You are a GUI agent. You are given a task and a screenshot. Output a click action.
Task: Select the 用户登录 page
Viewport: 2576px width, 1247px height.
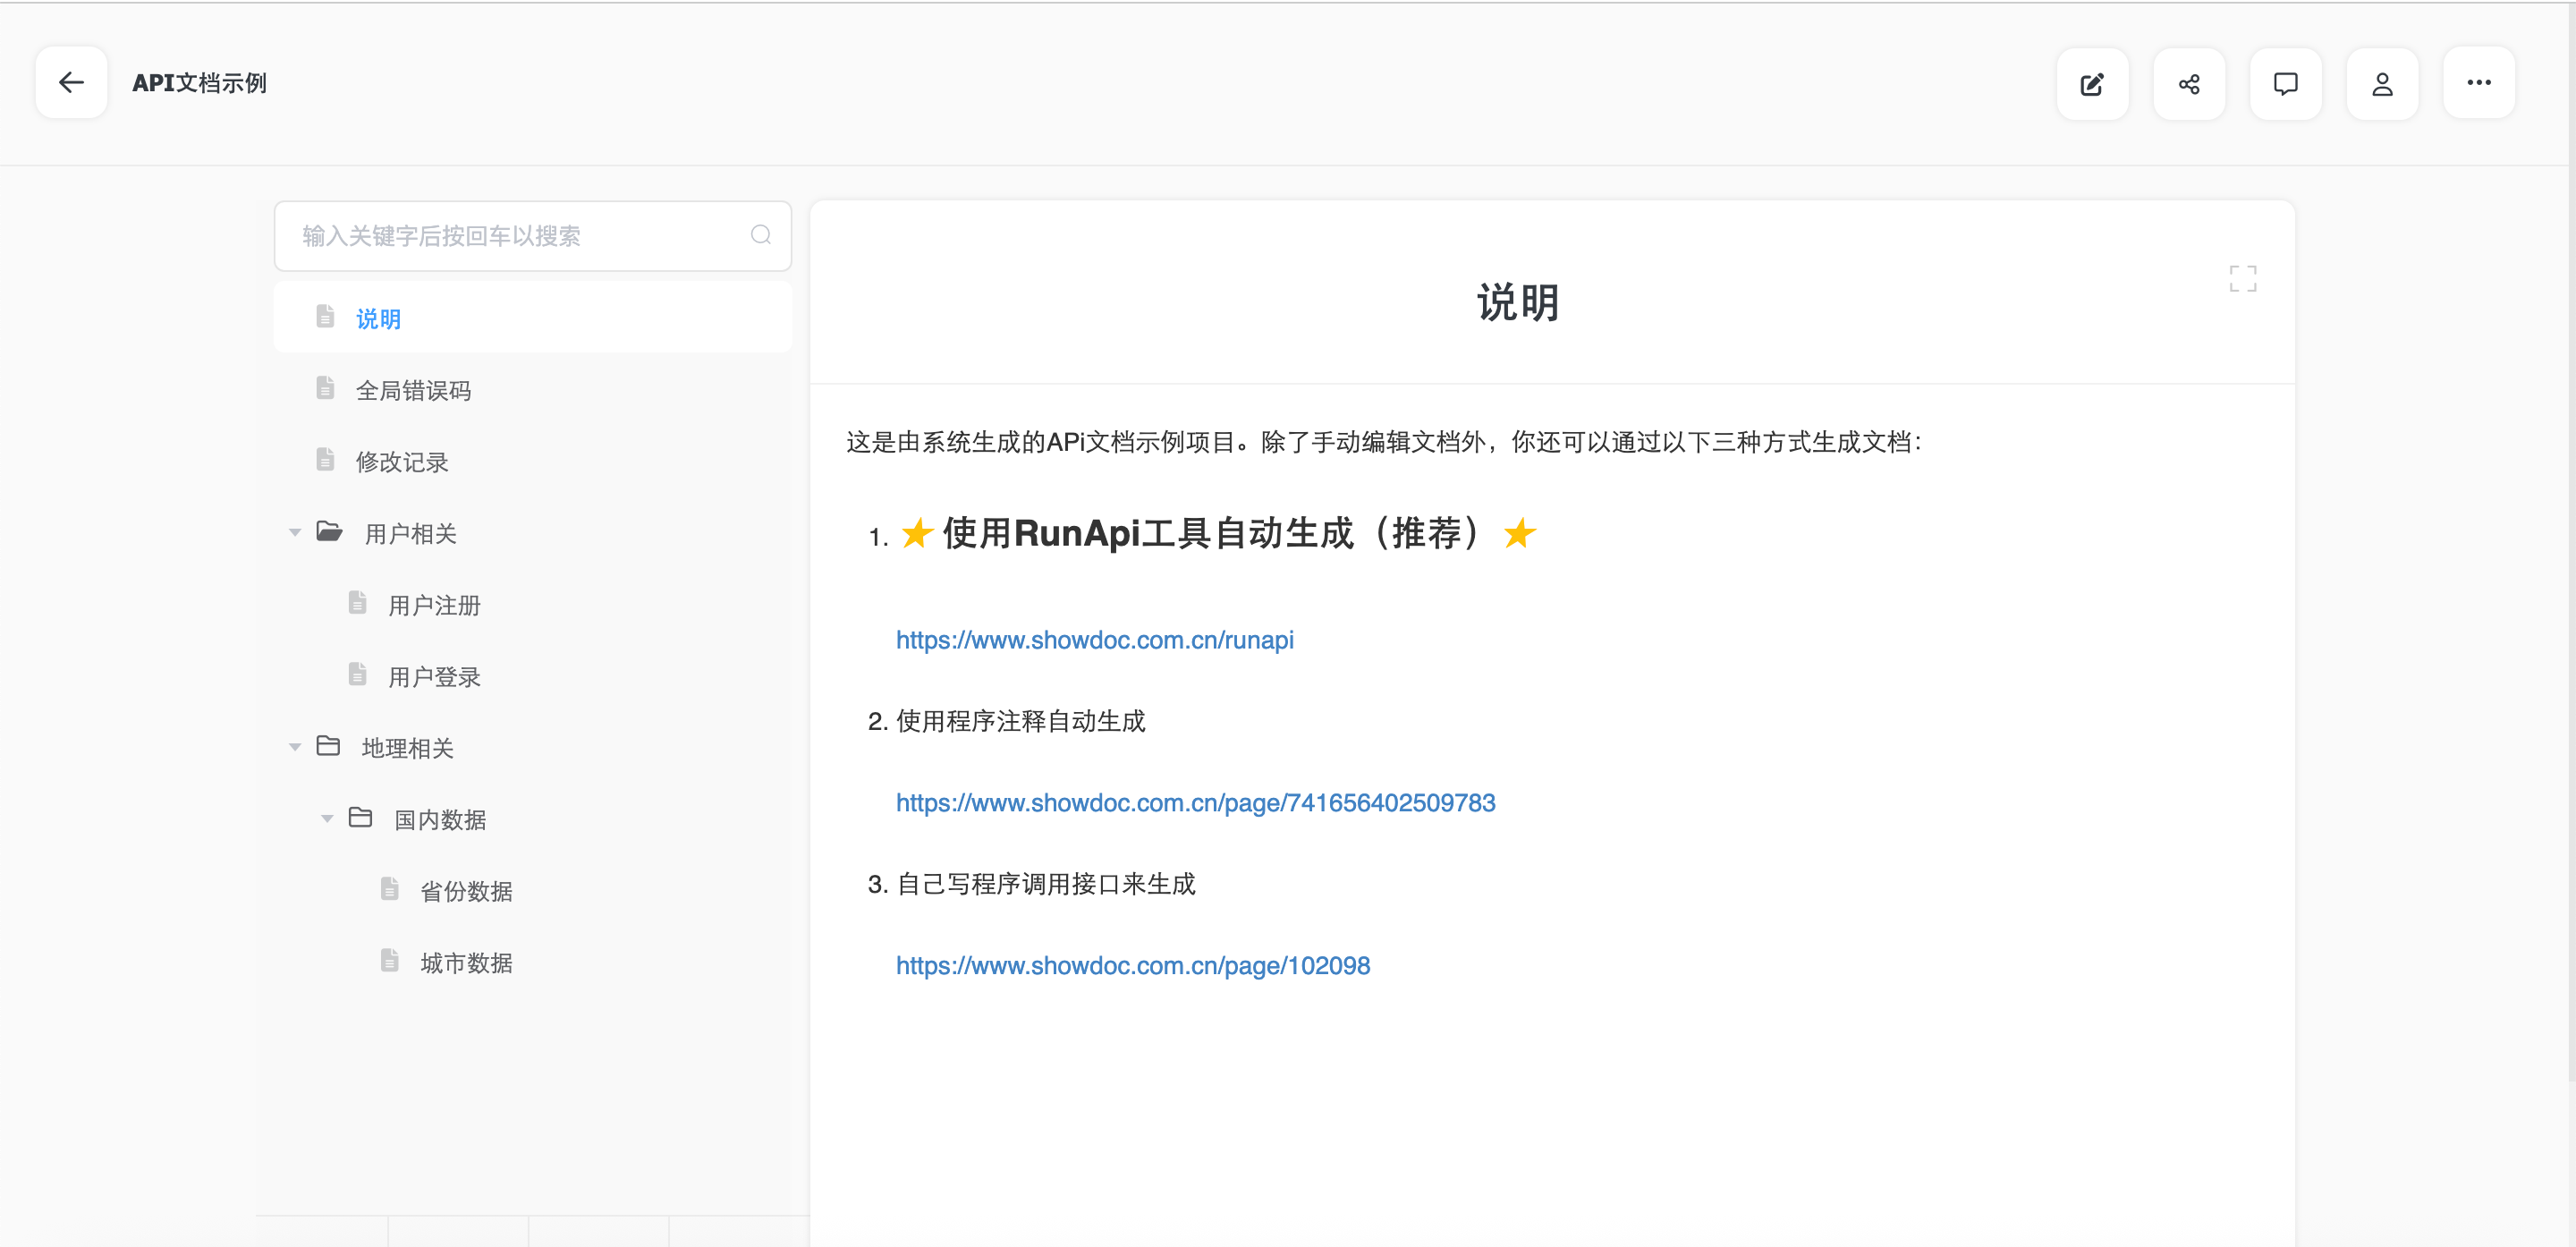tap(434, 677)
